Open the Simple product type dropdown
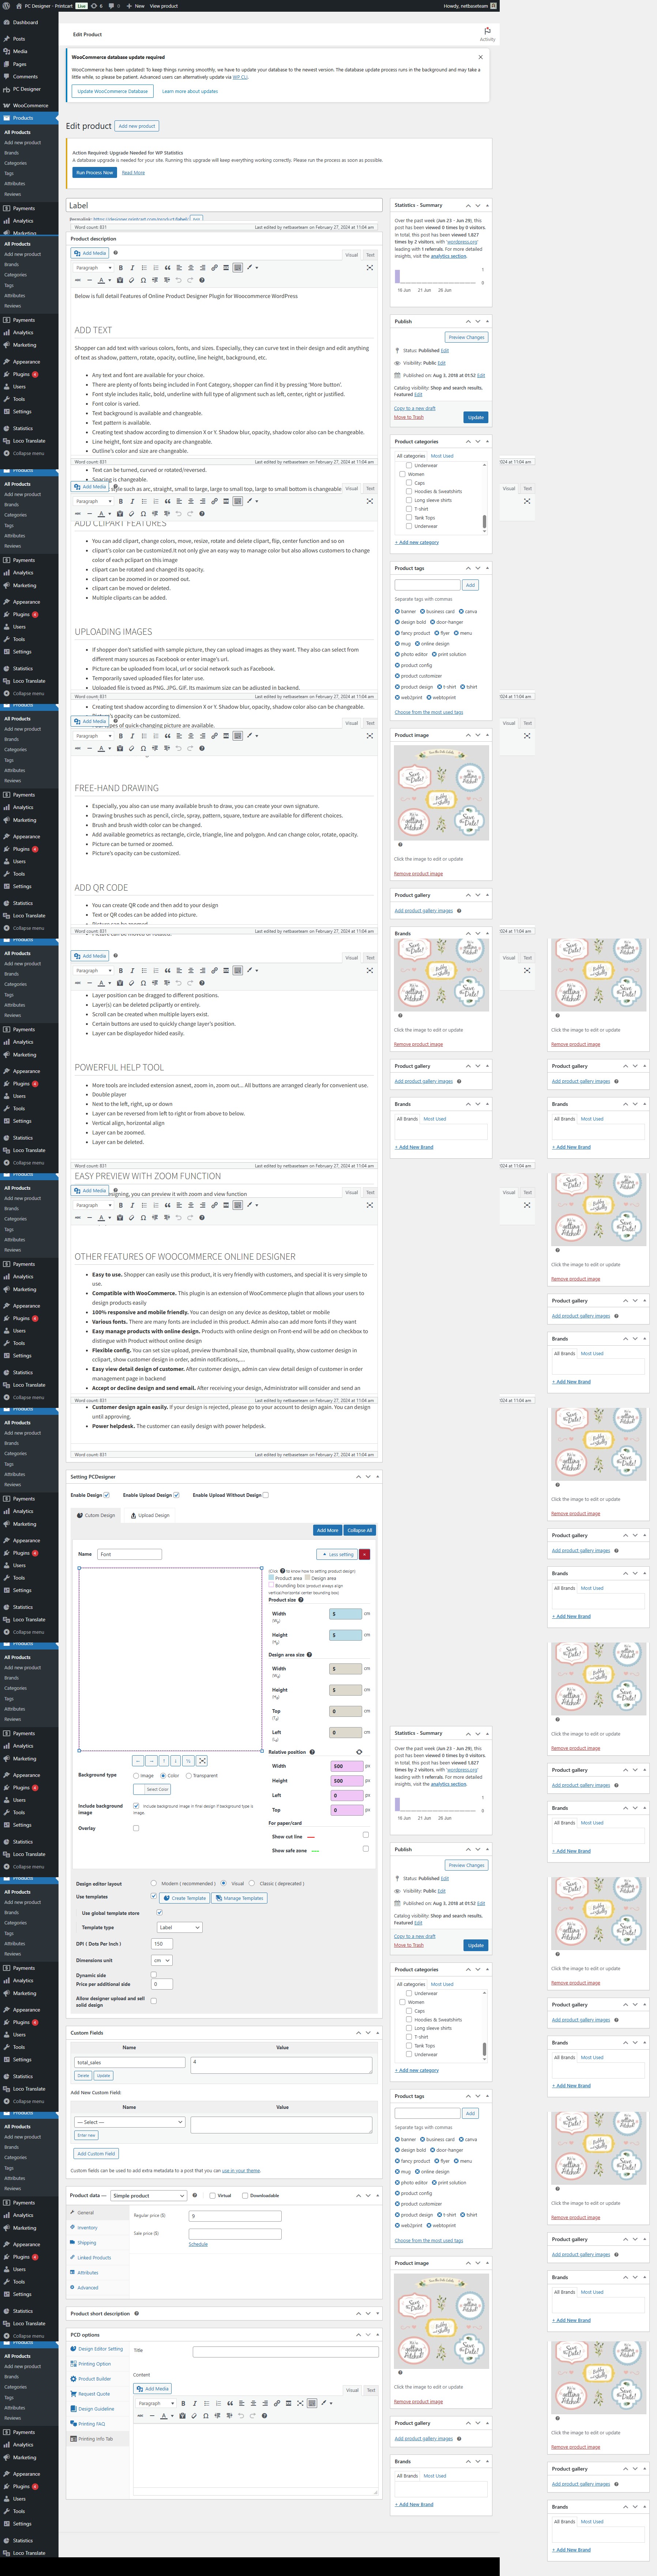 (x=148, y=2195)
